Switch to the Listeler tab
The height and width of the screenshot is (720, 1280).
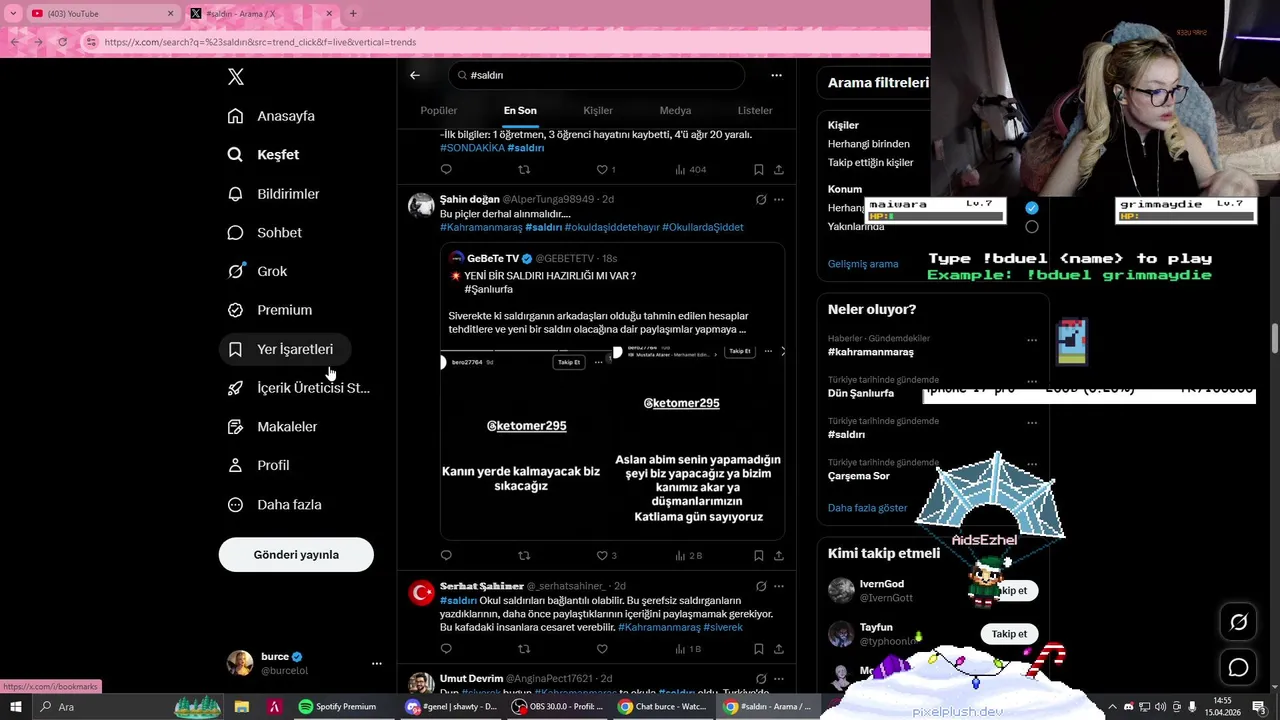click(x=755, y=111)
